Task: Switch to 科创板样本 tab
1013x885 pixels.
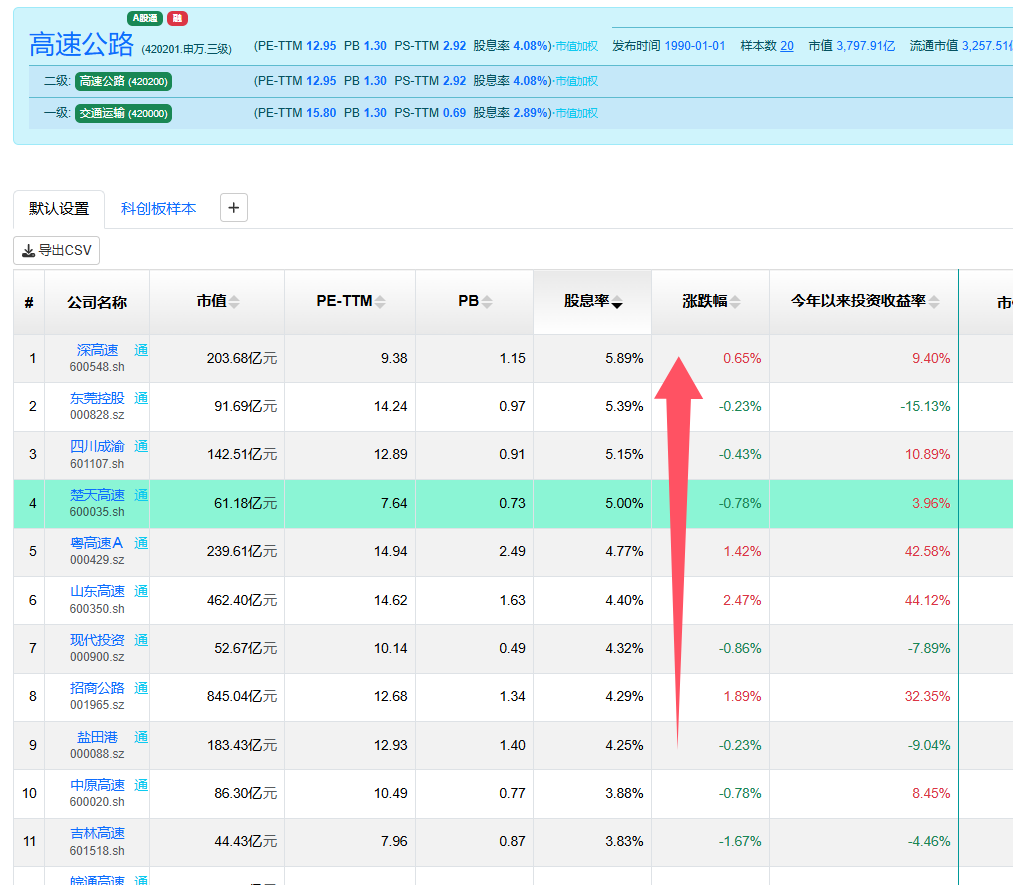Action: [x=158, y=209]
